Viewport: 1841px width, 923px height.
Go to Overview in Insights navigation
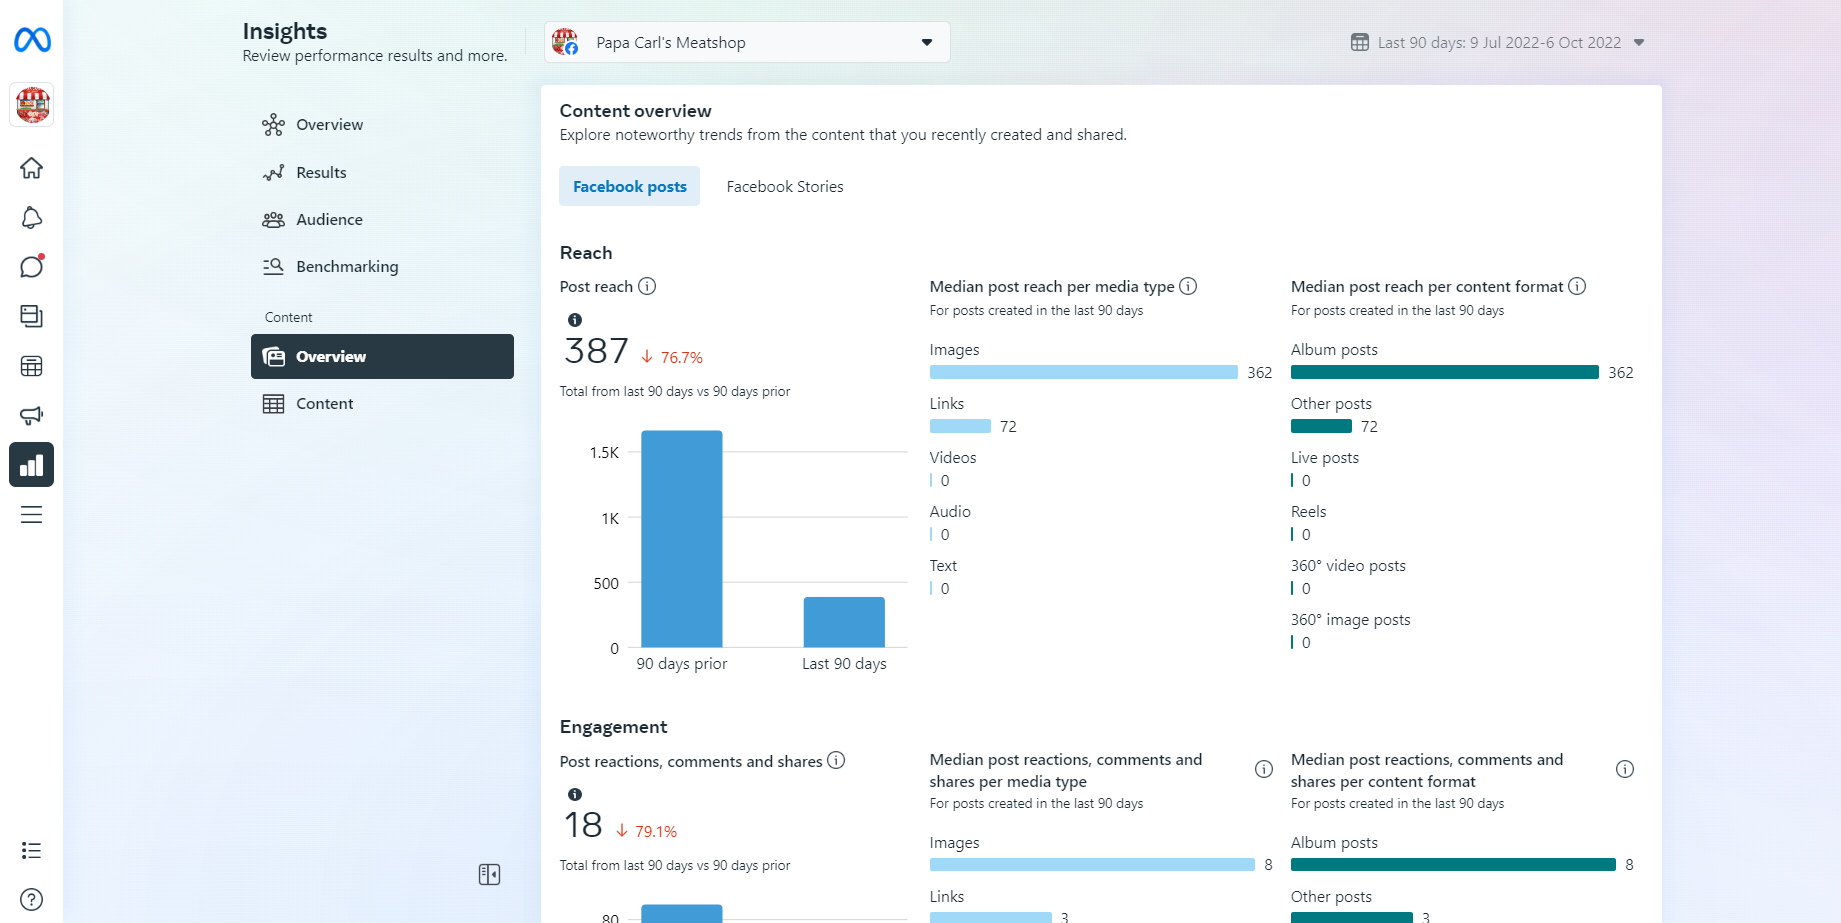pos(329,125)
